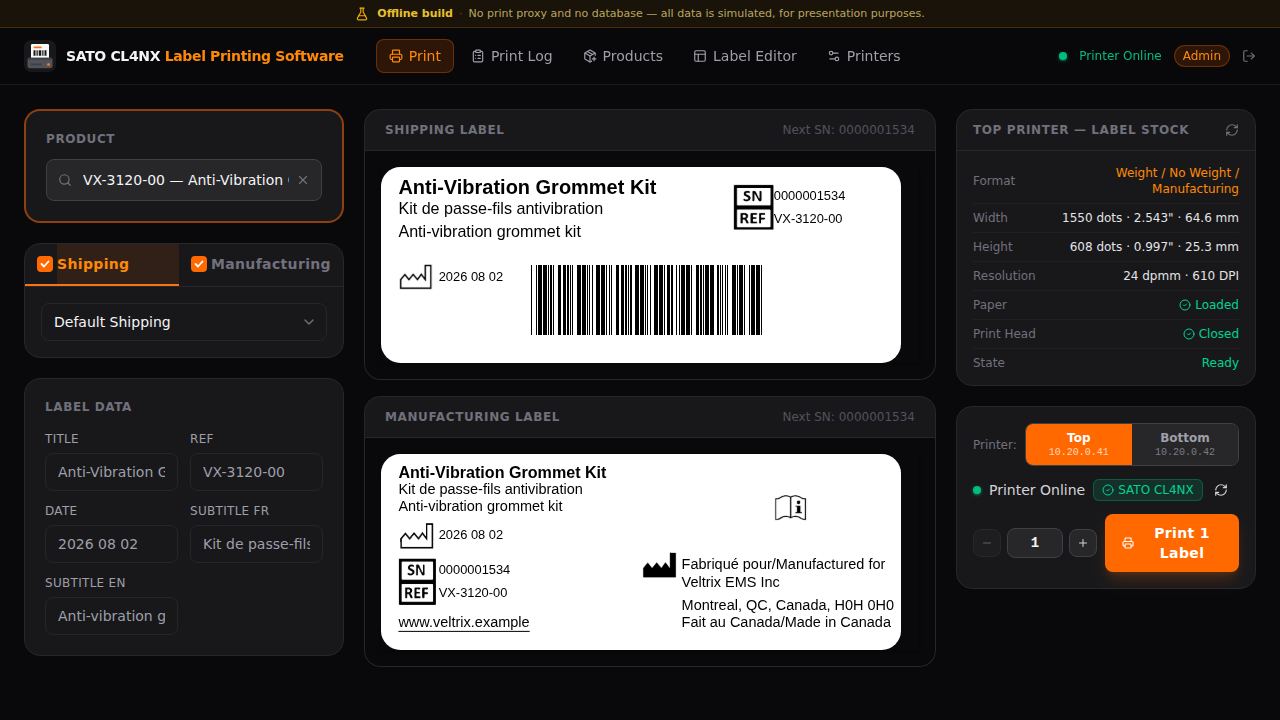Screen dimensions: 1280x720
Task: Click the SUBTITLE FR input field
Action: coord(256,544)
